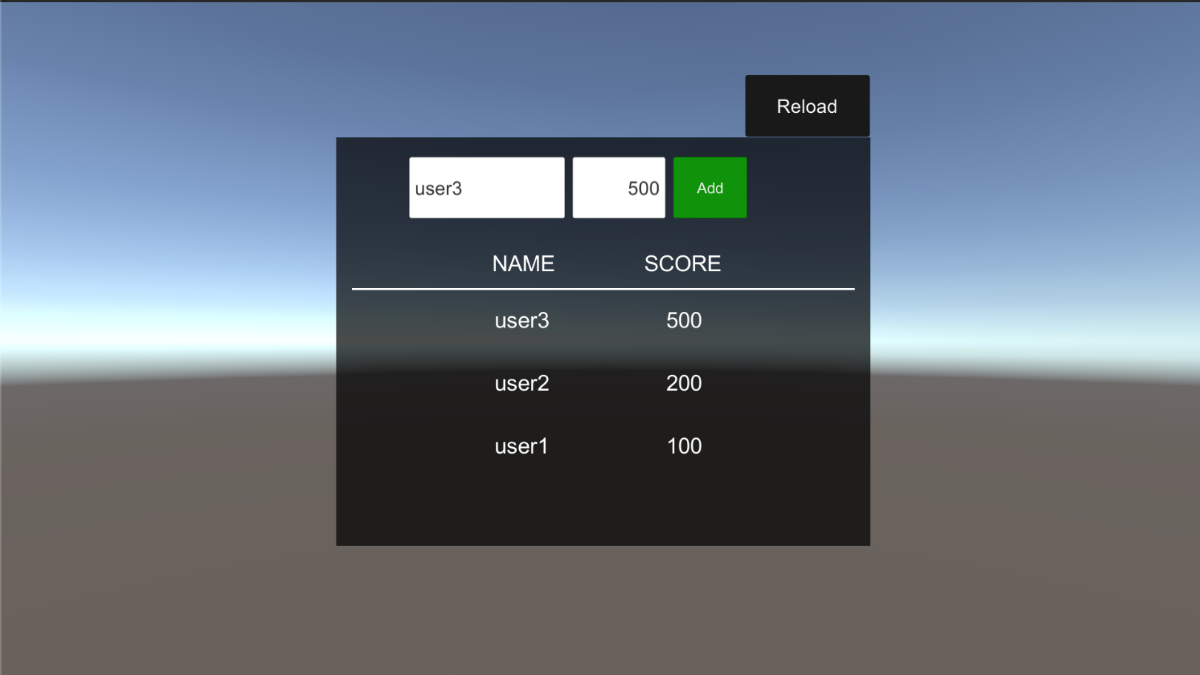This screenshot has height=675, width=1200.
Task: Select the user1 leaderboard entry name
Action: point(522,447)
